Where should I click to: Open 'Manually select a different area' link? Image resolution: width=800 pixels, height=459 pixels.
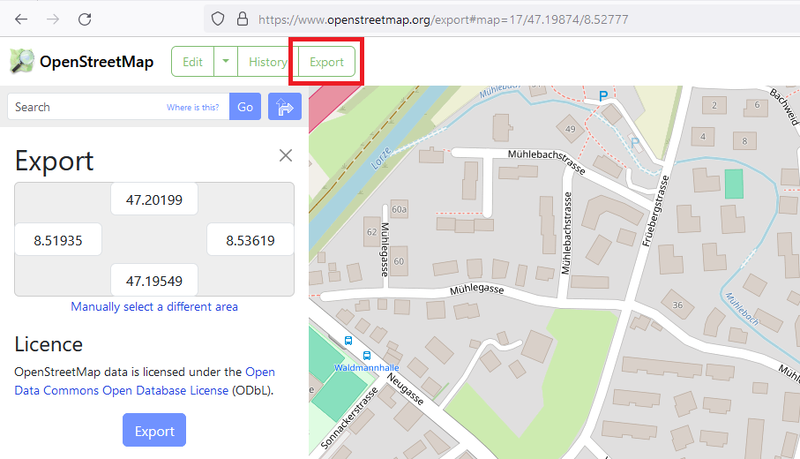tap(154, 307)
